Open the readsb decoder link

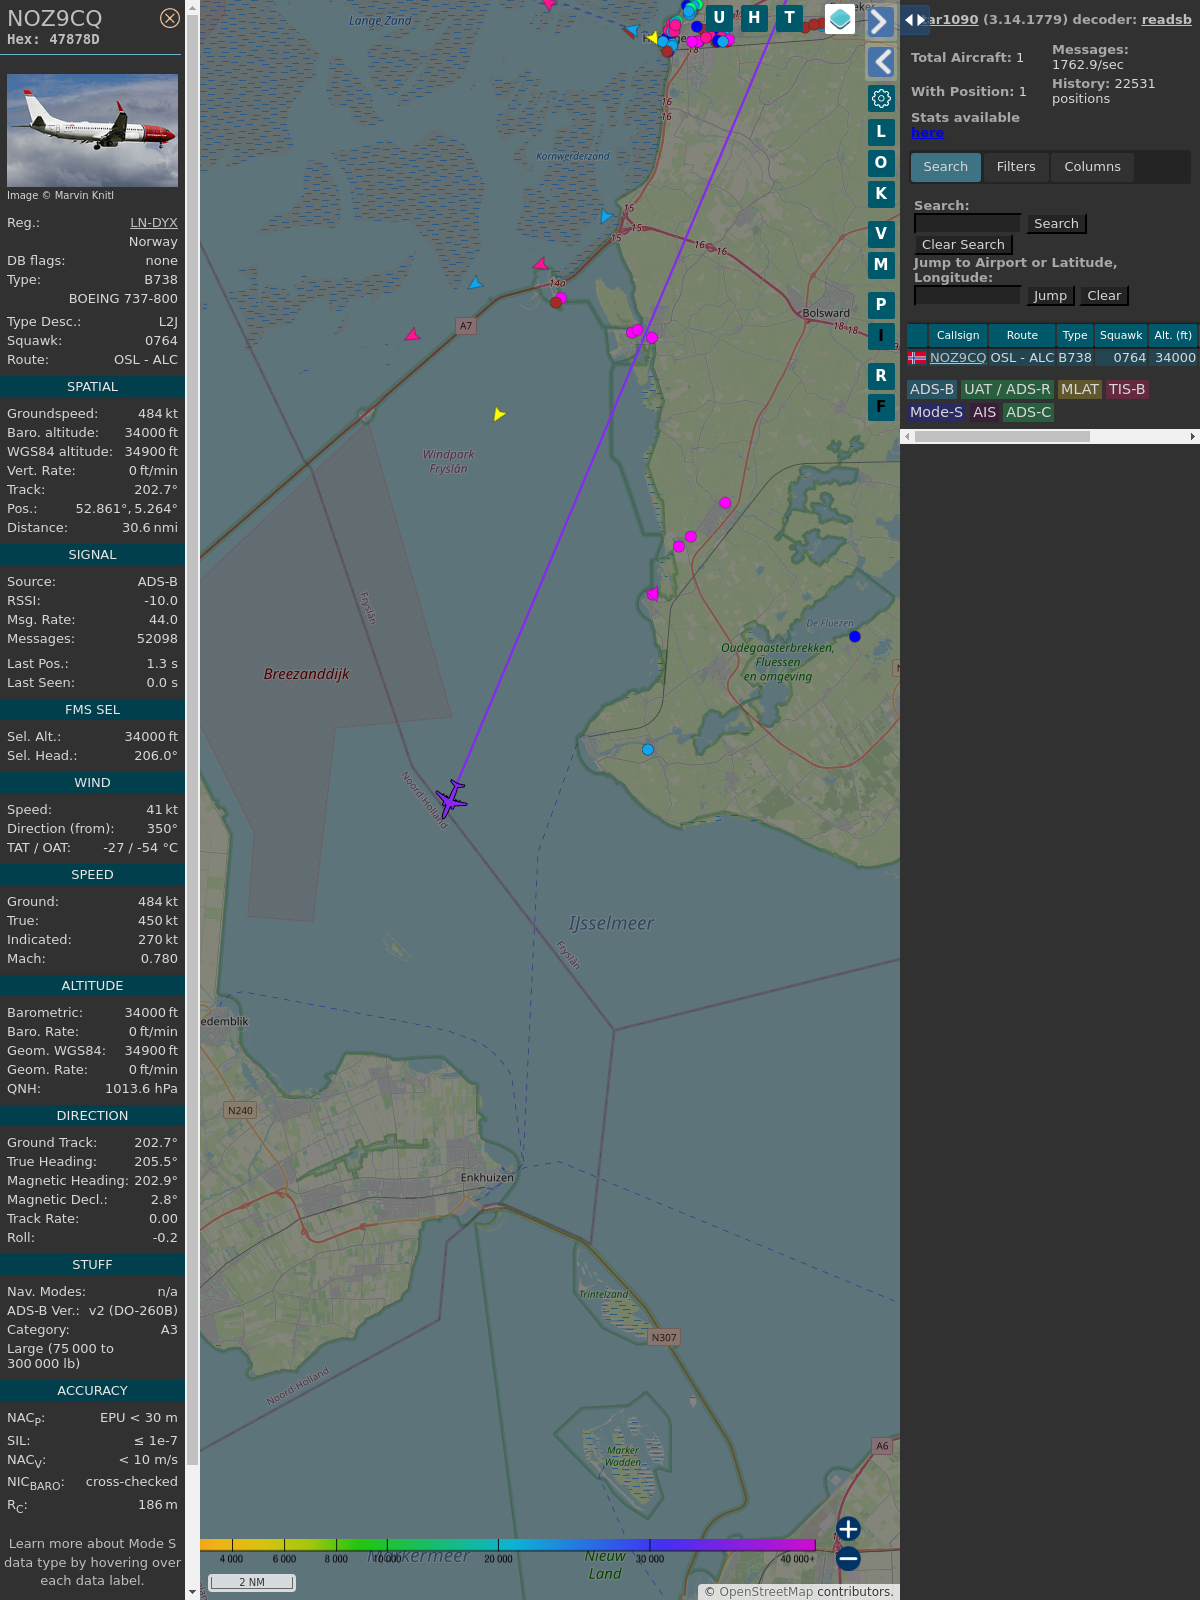coord(1166,19)
